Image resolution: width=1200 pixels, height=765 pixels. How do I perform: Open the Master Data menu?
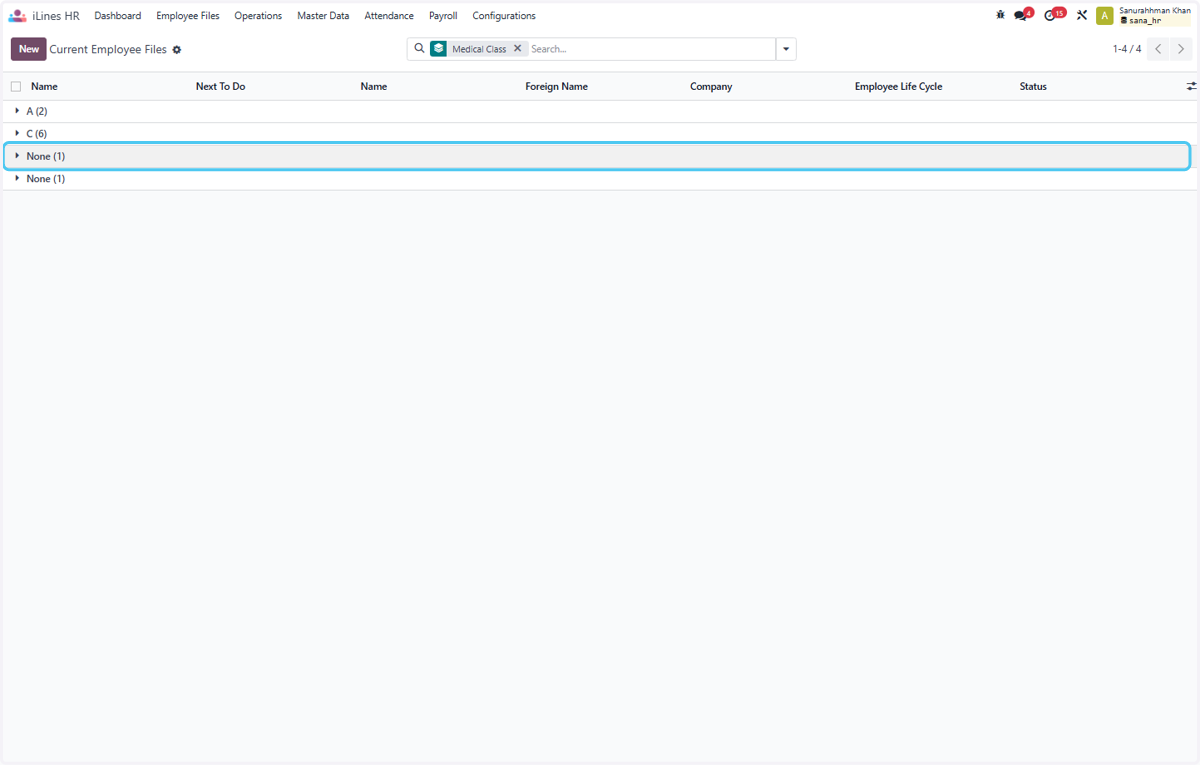[323, 16]
